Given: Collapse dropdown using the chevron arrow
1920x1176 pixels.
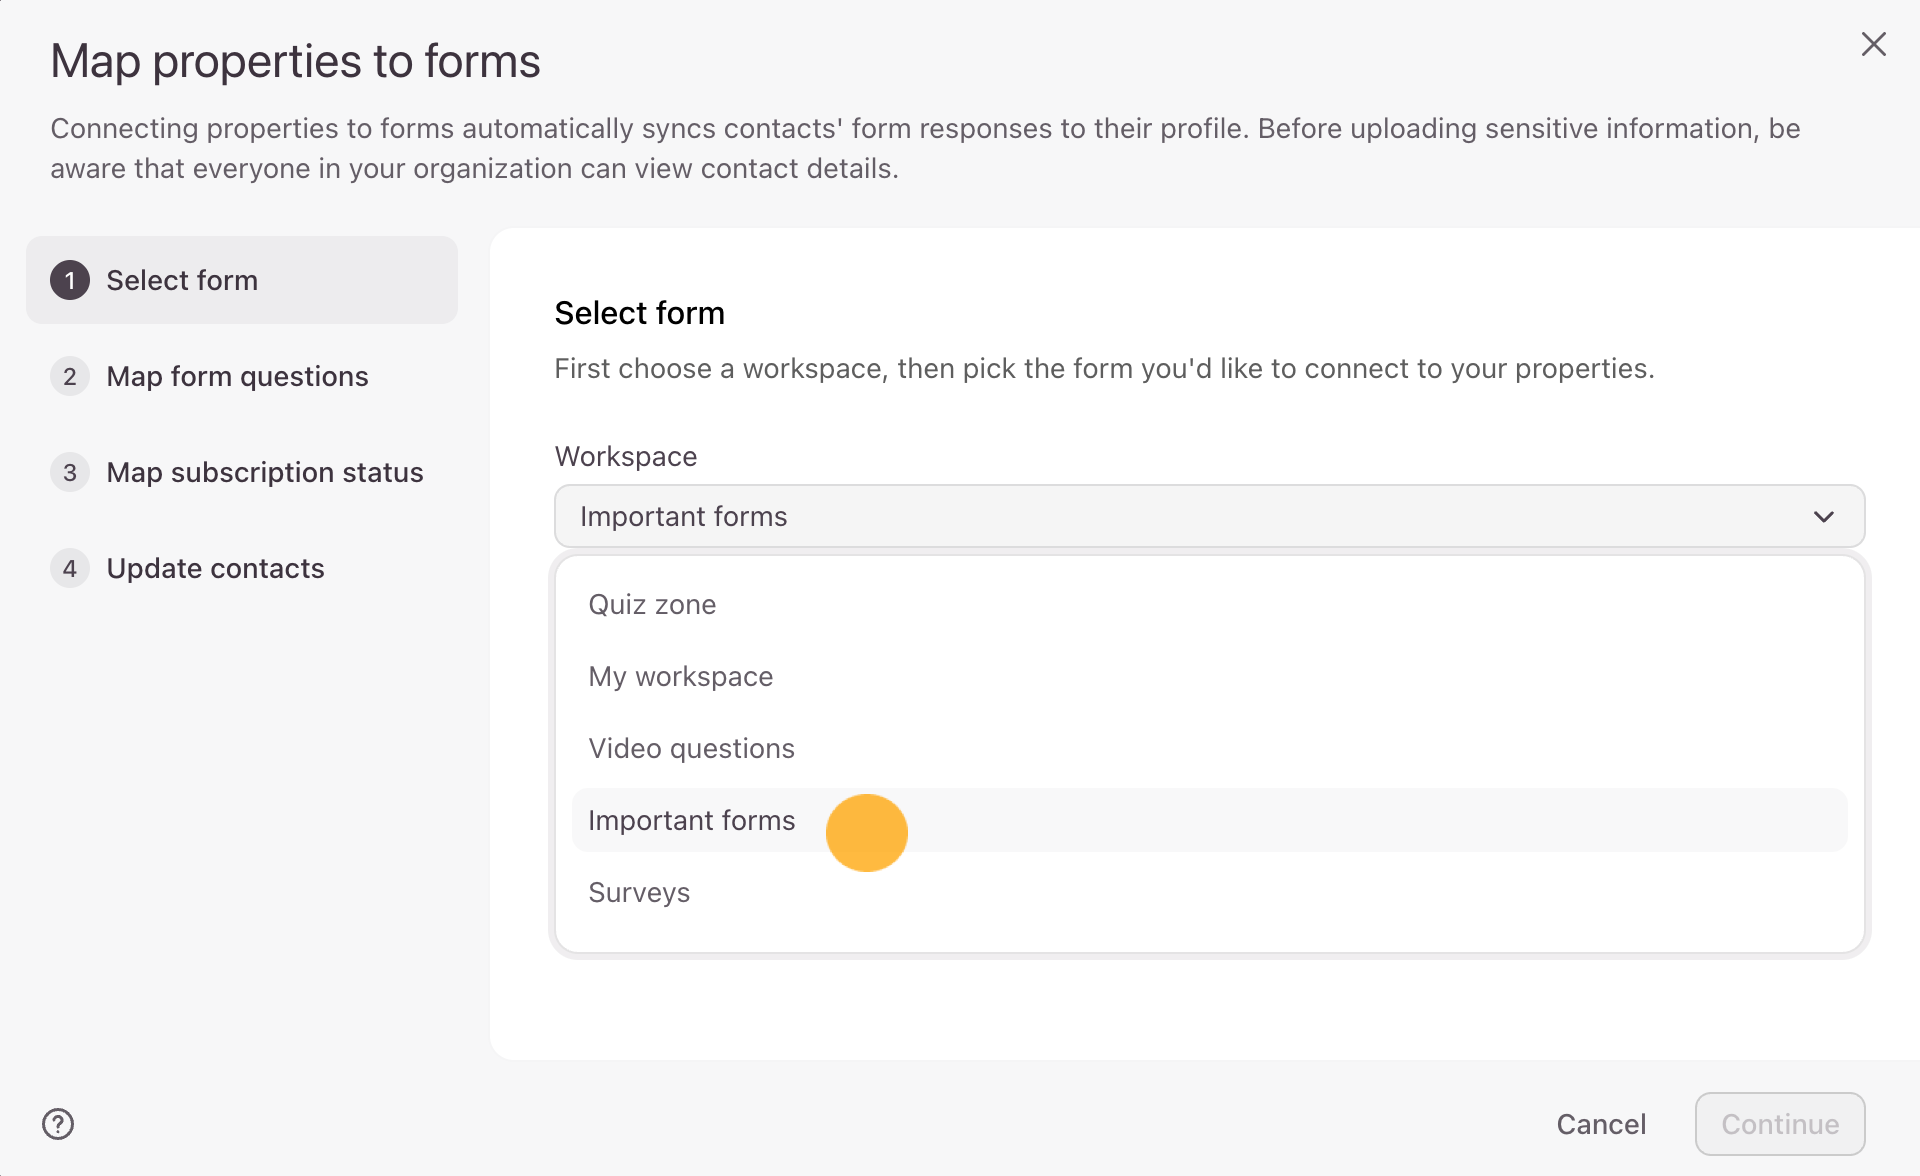Looking at the screenshot, I should [1823, 517].
